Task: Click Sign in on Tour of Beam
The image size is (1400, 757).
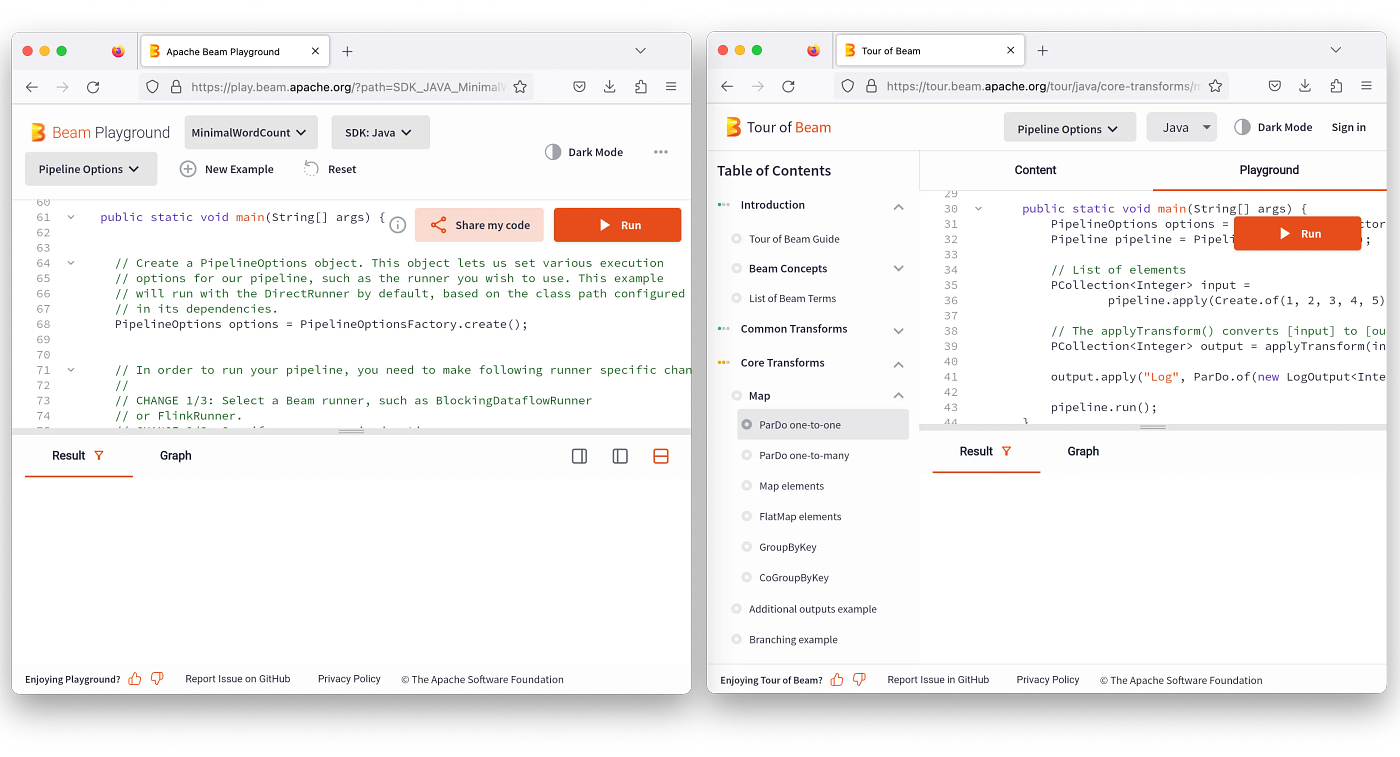Action: (1349, 127)
